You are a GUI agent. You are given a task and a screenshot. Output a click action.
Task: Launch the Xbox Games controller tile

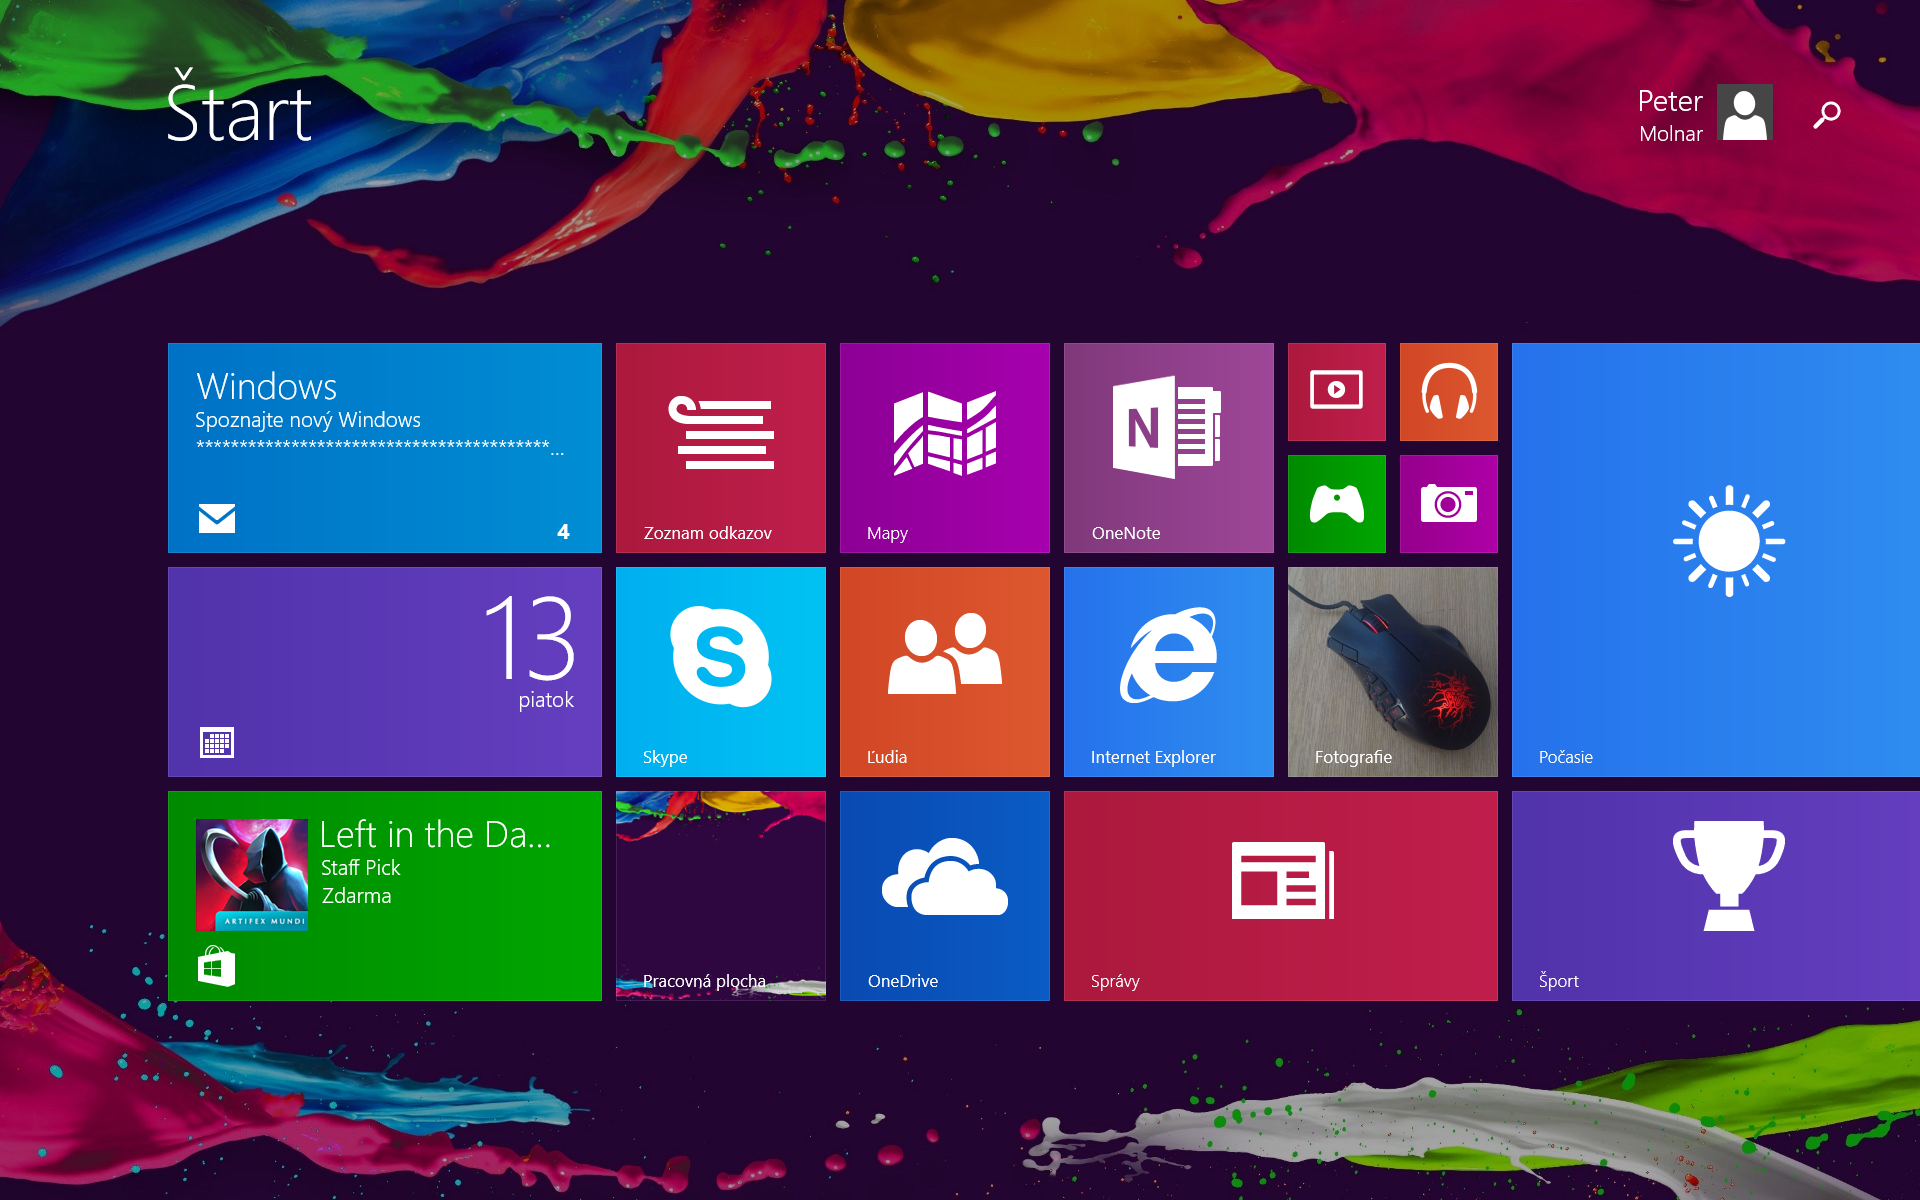point(1337,504)
